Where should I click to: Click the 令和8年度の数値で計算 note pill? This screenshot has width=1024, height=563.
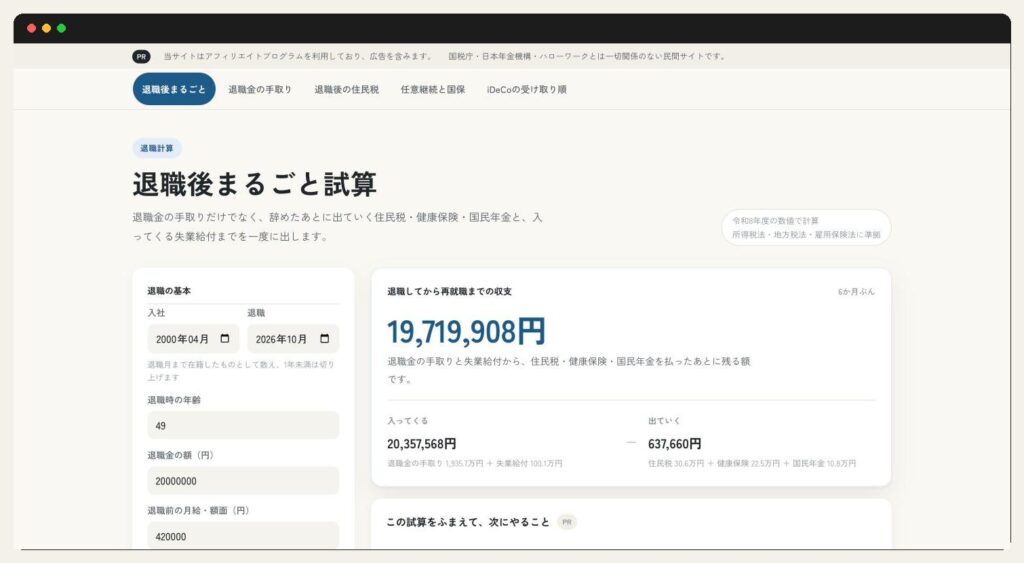tap(806, 227)
